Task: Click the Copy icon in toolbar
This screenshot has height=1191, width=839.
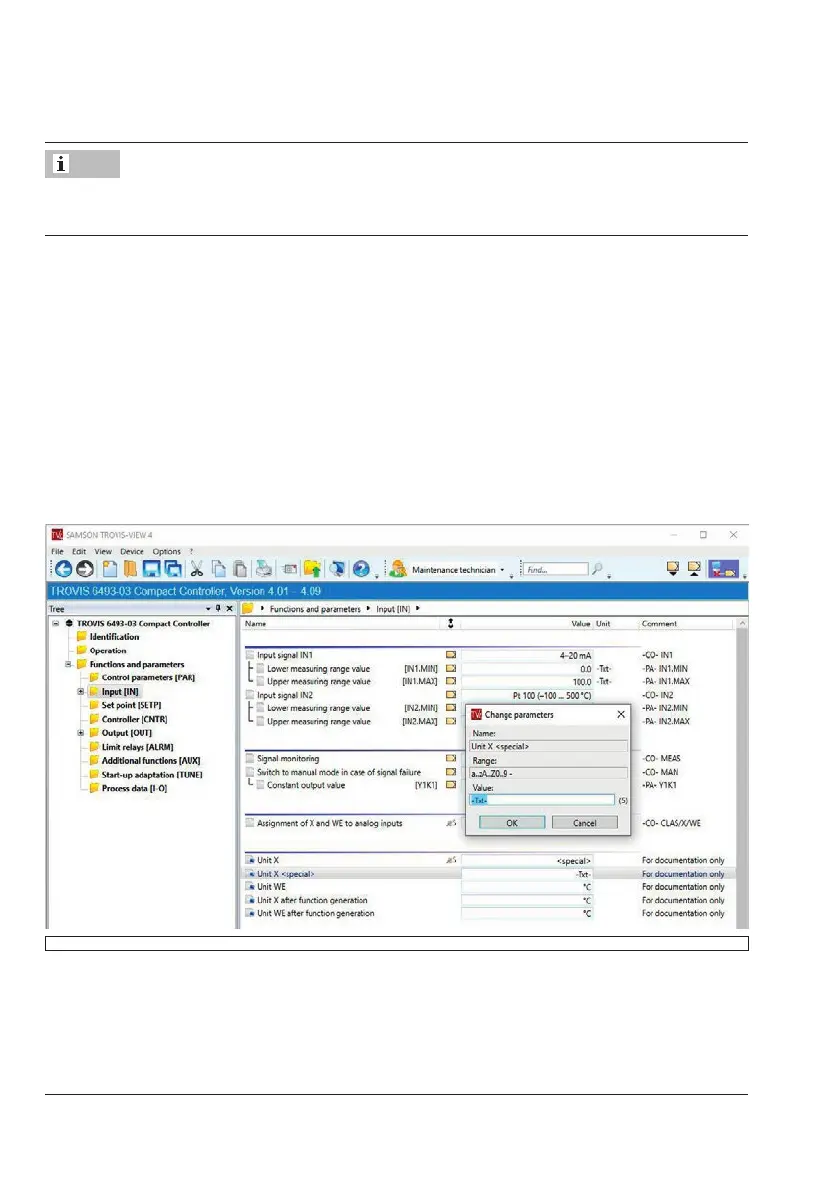Action: pyautogui.click(x=219, y=569)
